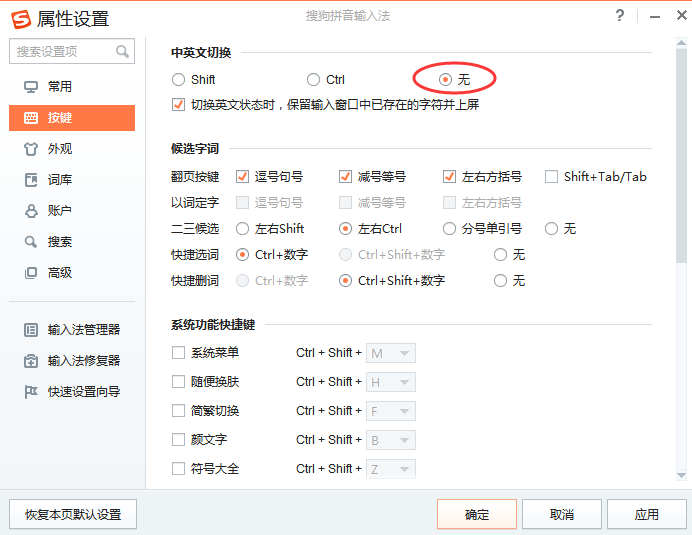Start 快速设置向导
The image size is (692, 535).
(x=72, y=392)
